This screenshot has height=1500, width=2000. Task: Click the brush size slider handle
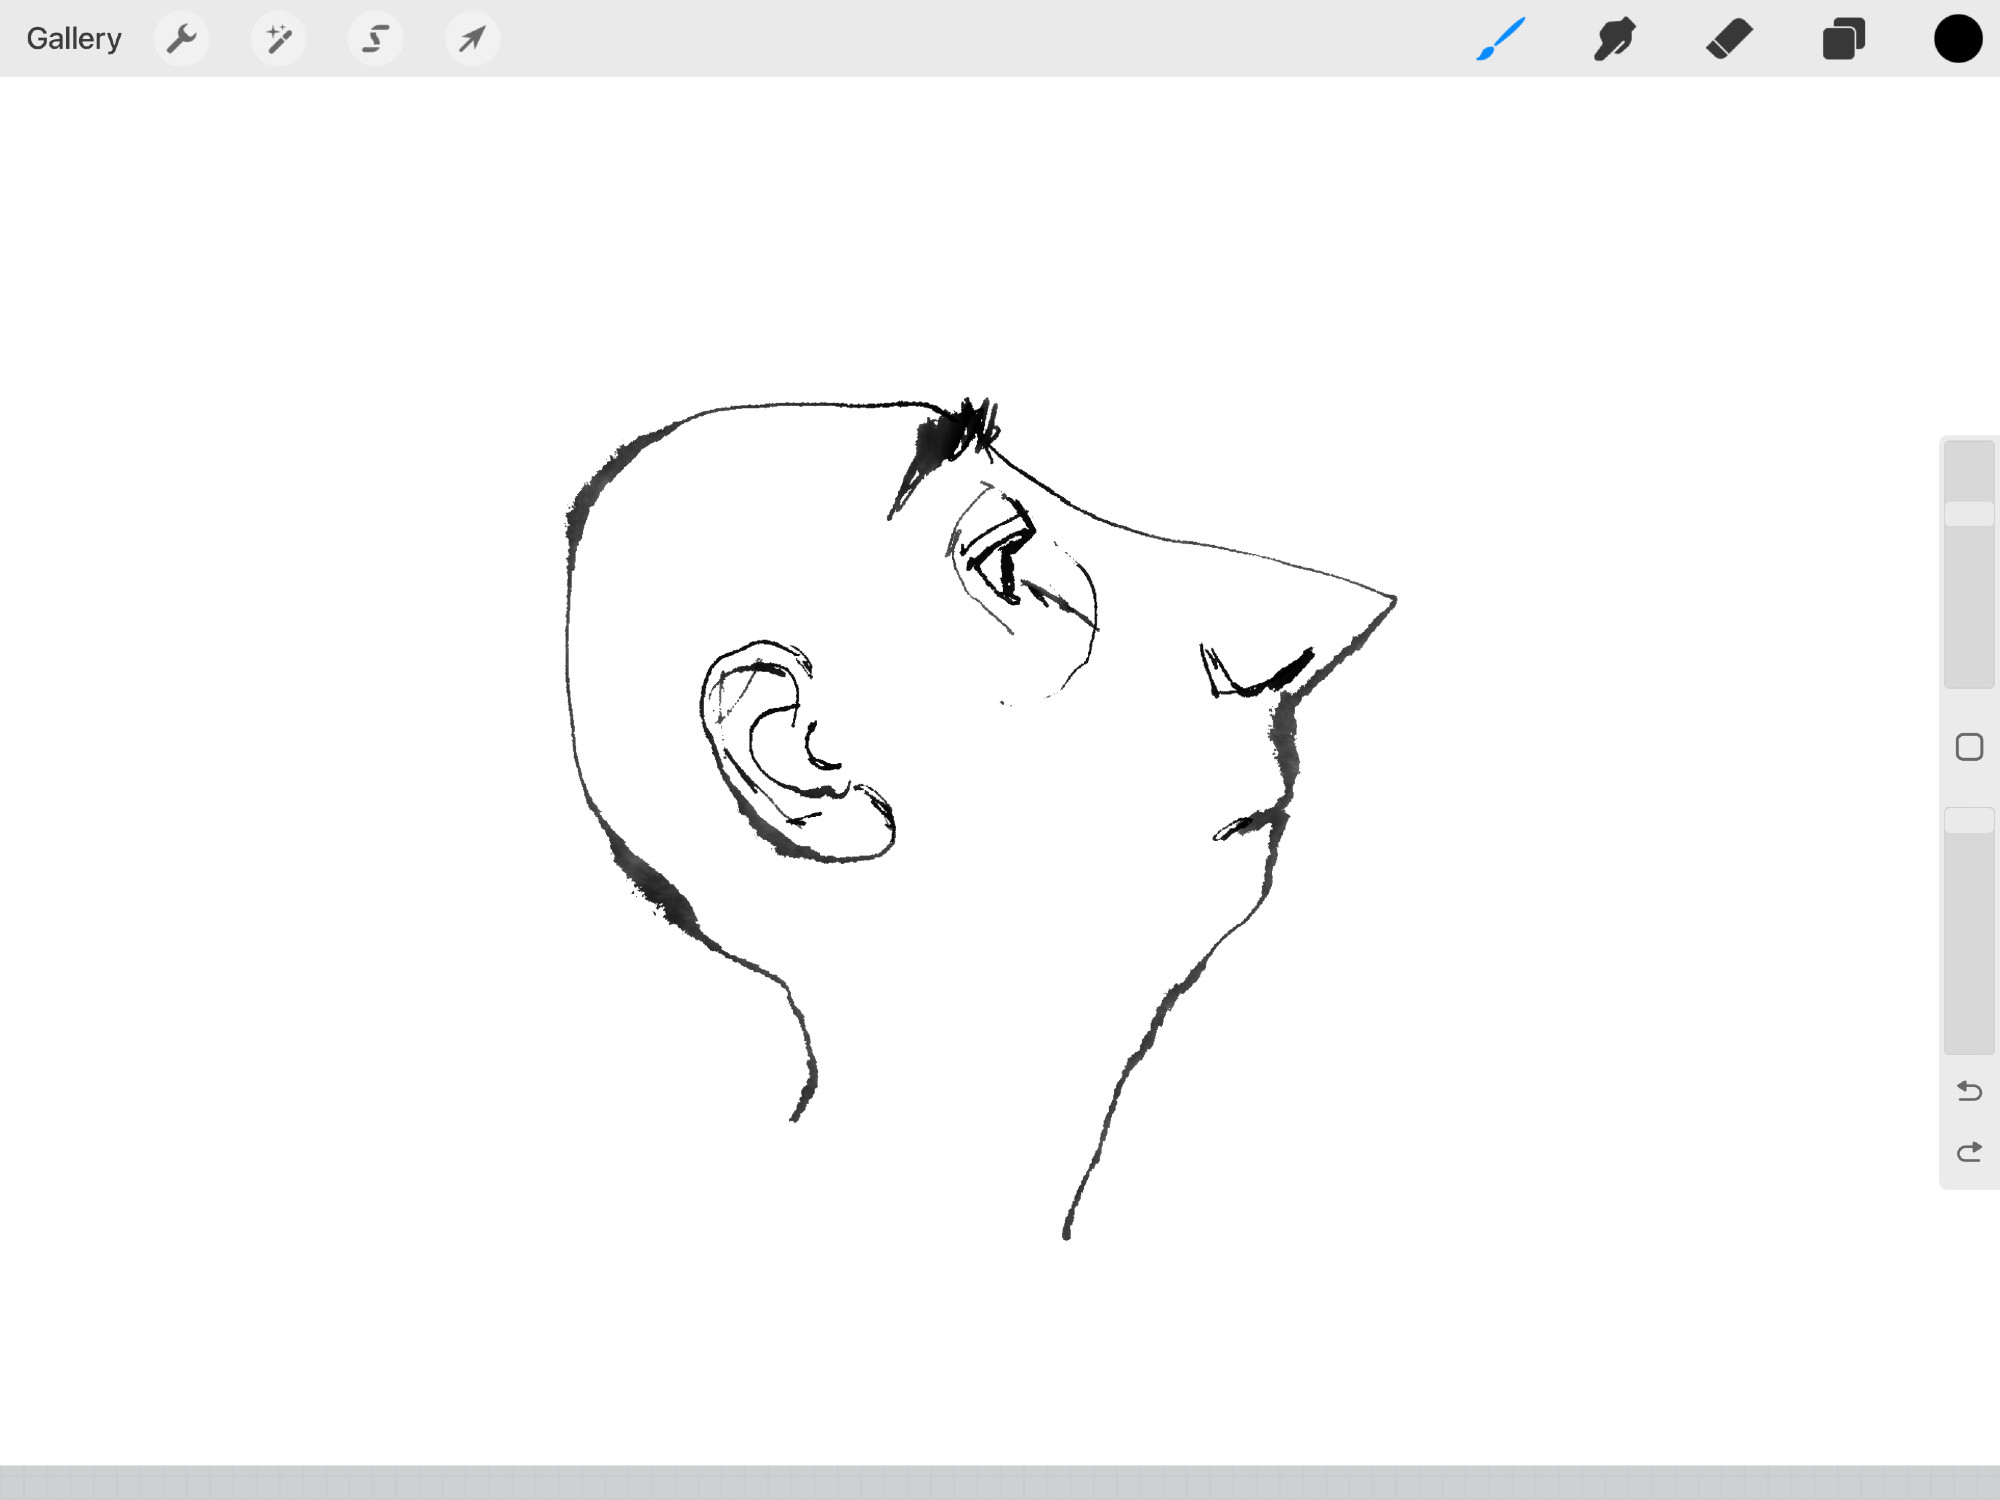[x=1969, y=514]
